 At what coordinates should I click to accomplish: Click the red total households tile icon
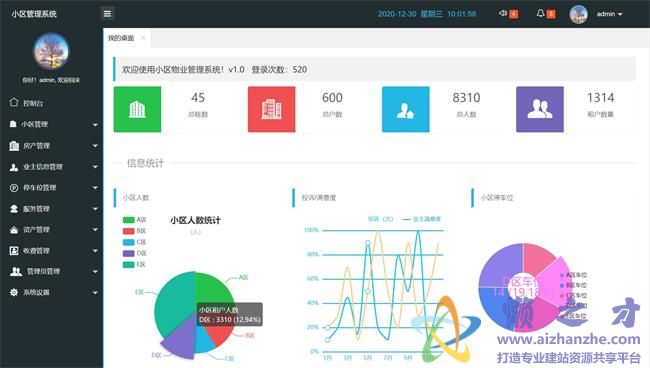point(272,109)
